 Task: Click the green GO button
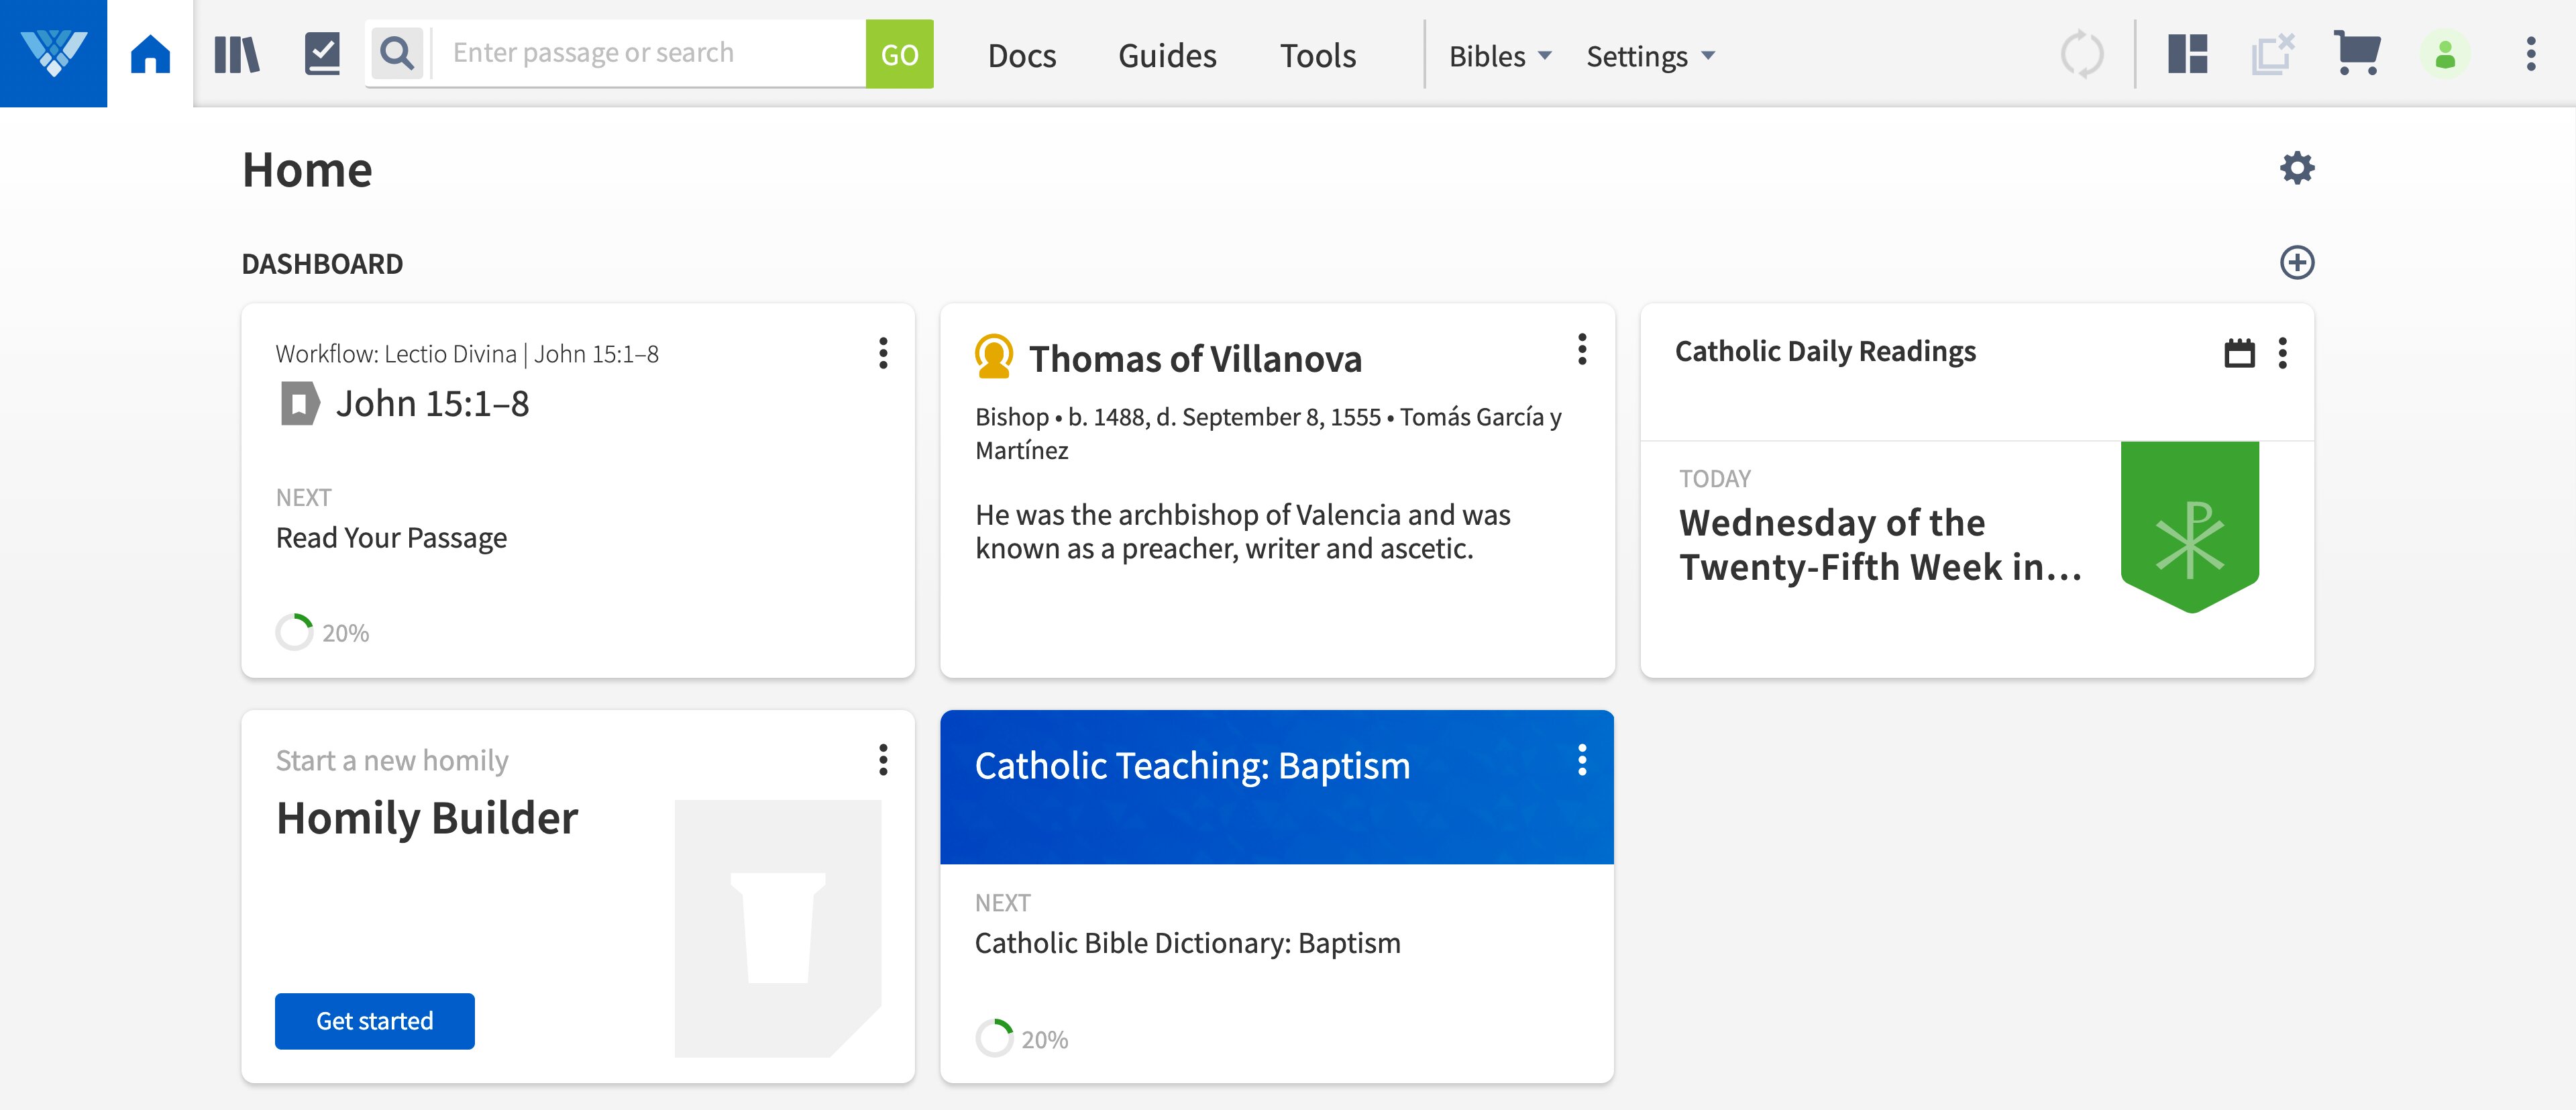click(899, 54)
